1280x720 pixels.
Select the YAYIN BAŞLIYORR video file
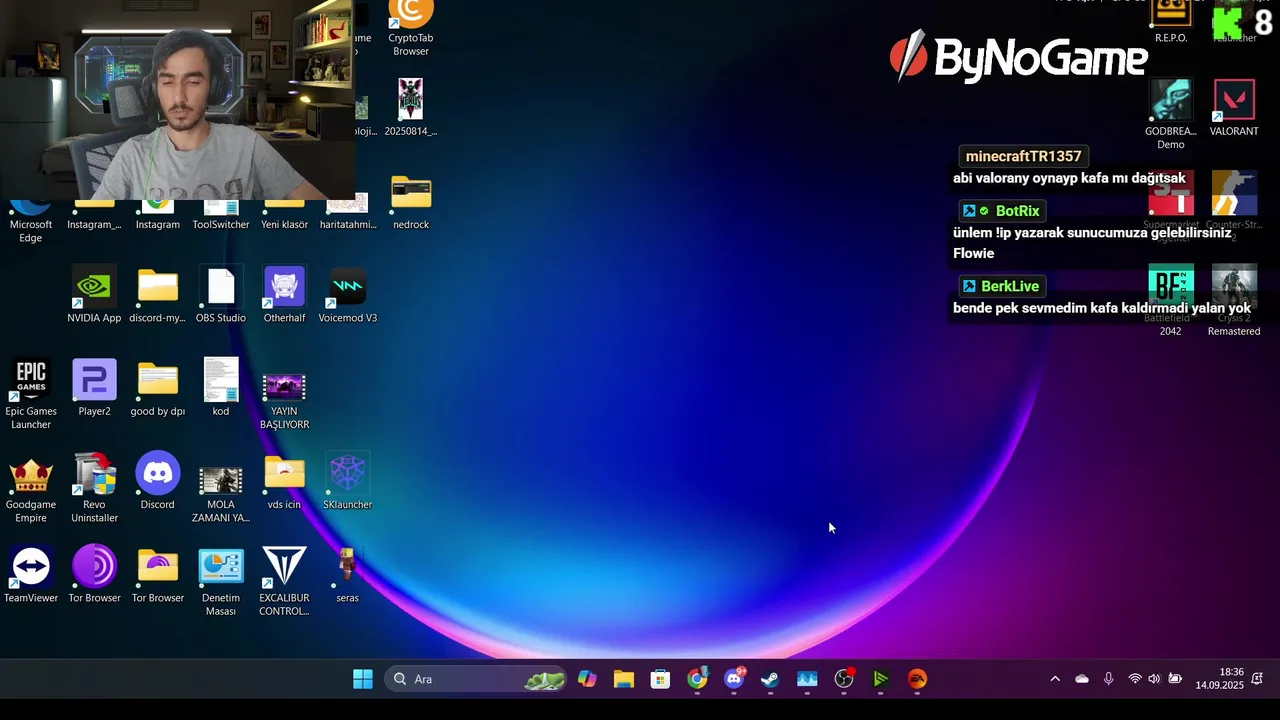pos(284,402)
